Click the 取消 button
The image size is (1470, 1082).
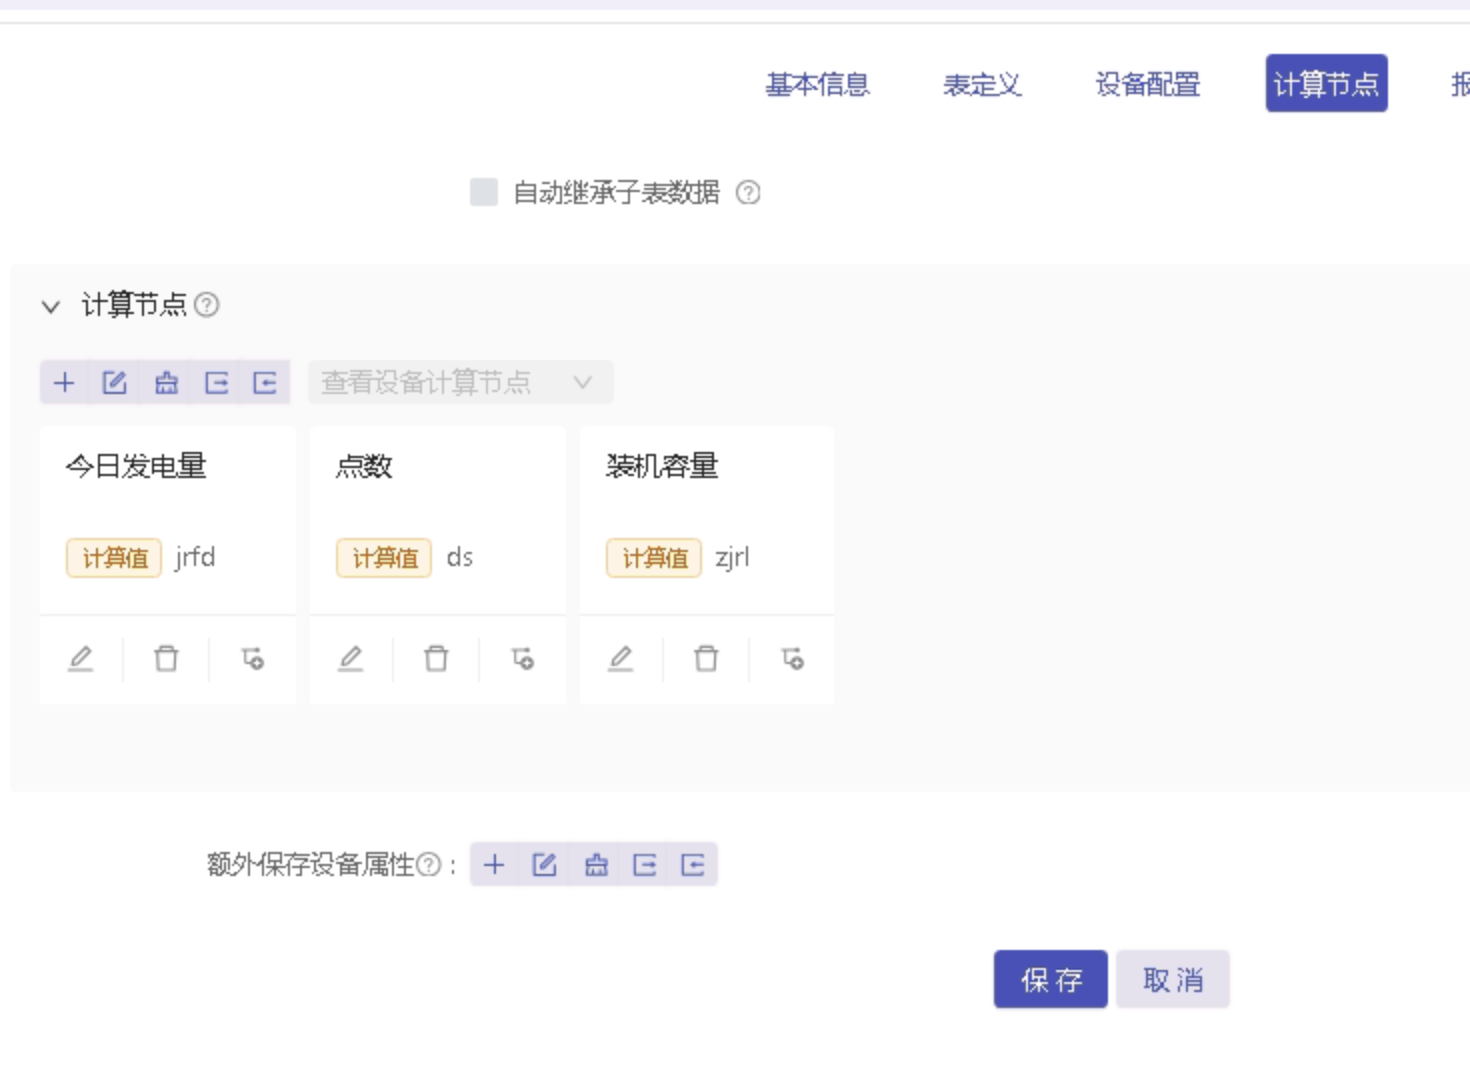pyautogui.click(x=1173, y=979)
